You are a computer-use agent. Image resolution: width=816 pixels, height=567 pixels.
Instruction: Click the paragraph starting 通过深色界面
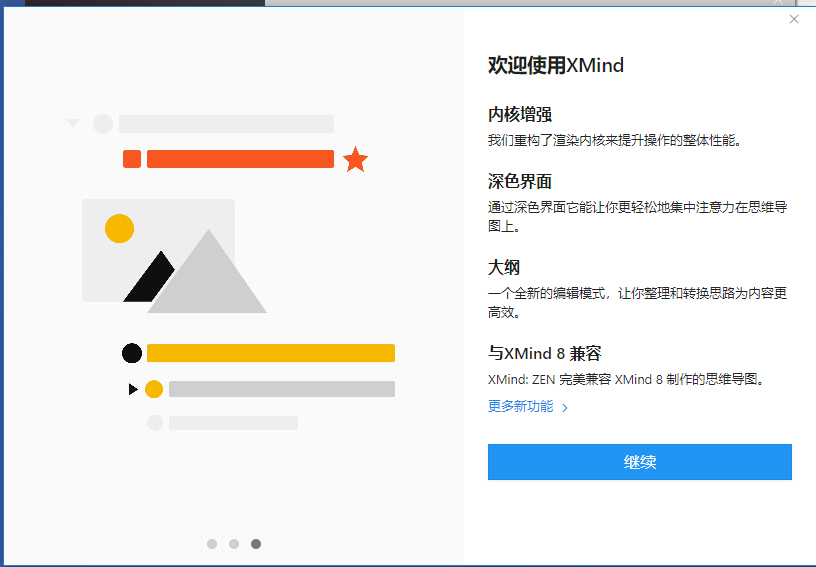[637, 216]
